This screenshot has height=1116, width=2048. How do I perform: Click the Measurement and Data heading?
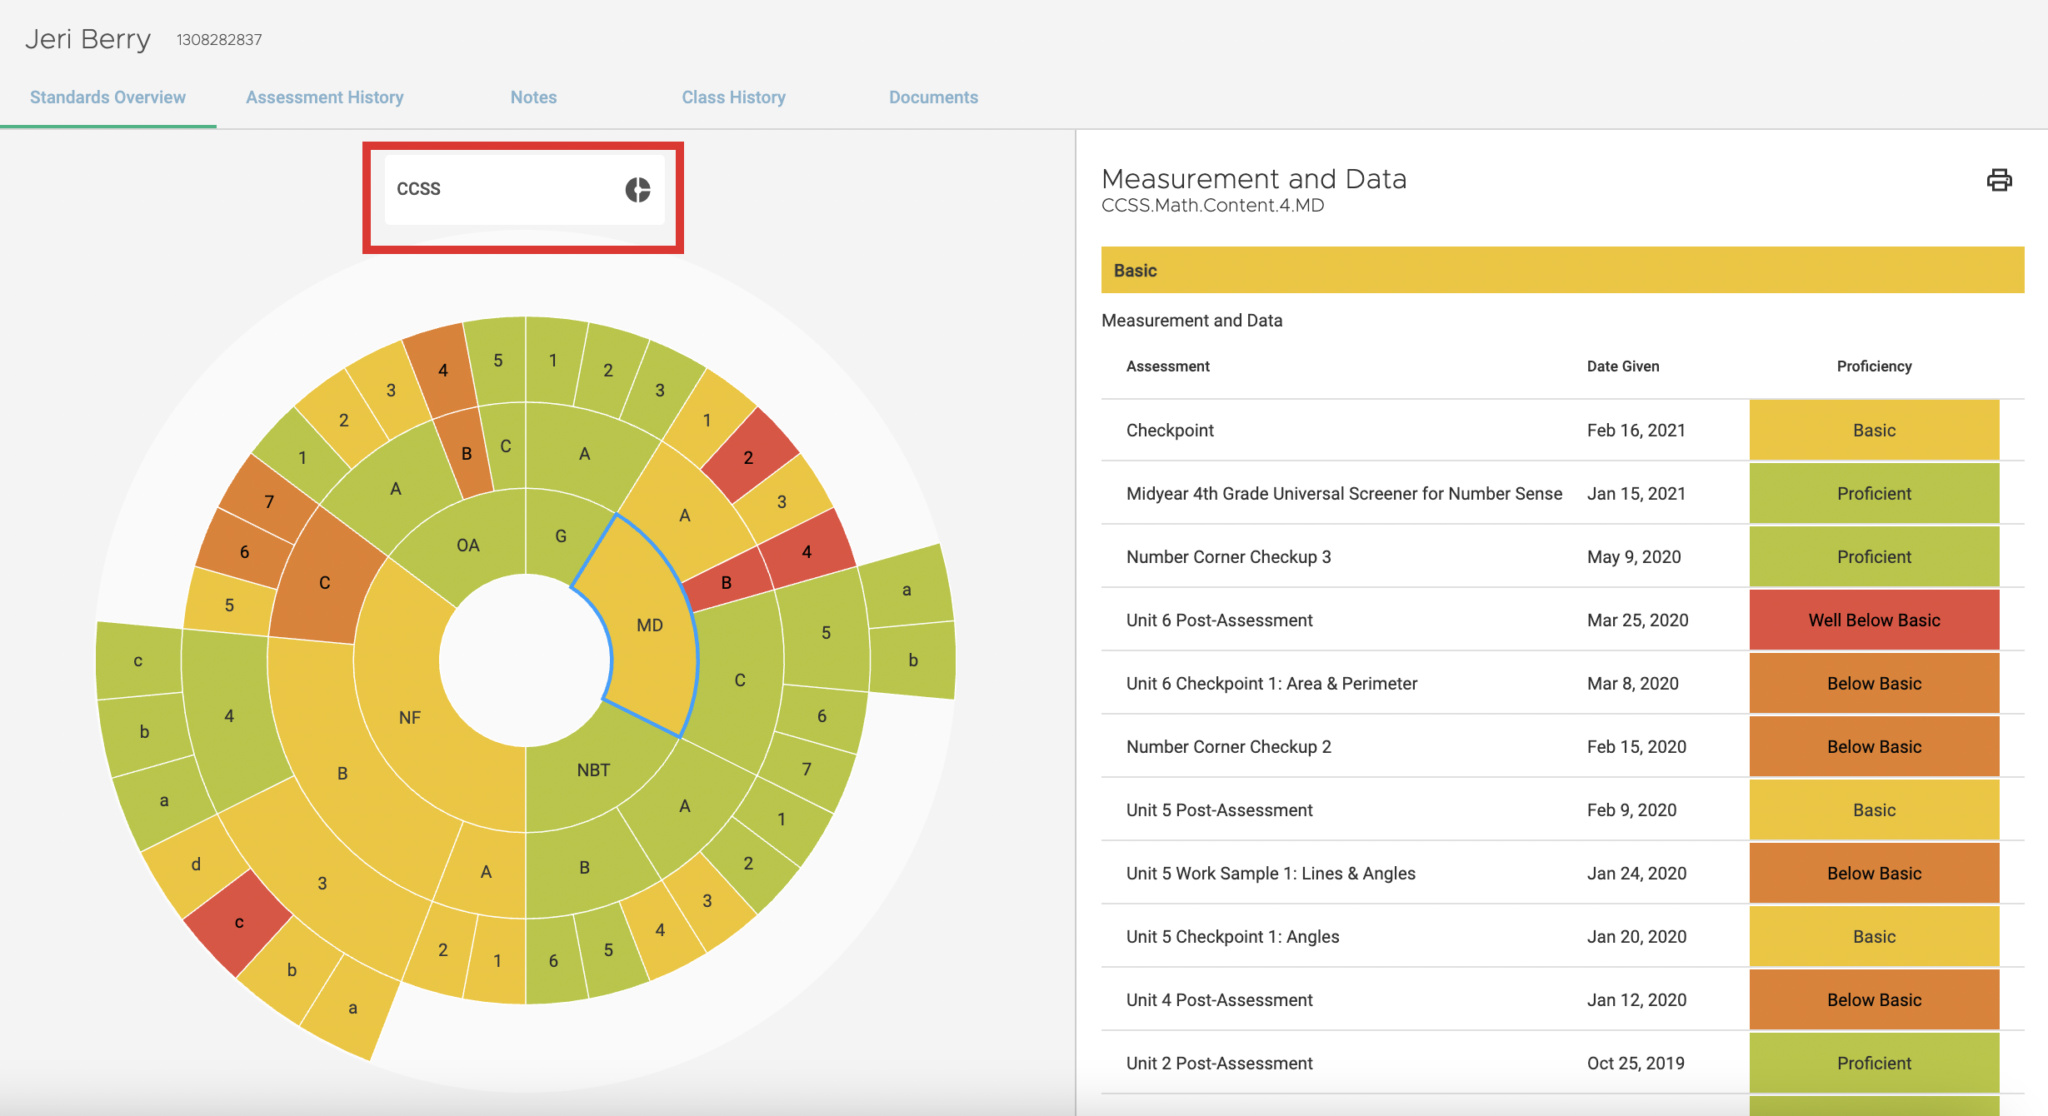1254,179
